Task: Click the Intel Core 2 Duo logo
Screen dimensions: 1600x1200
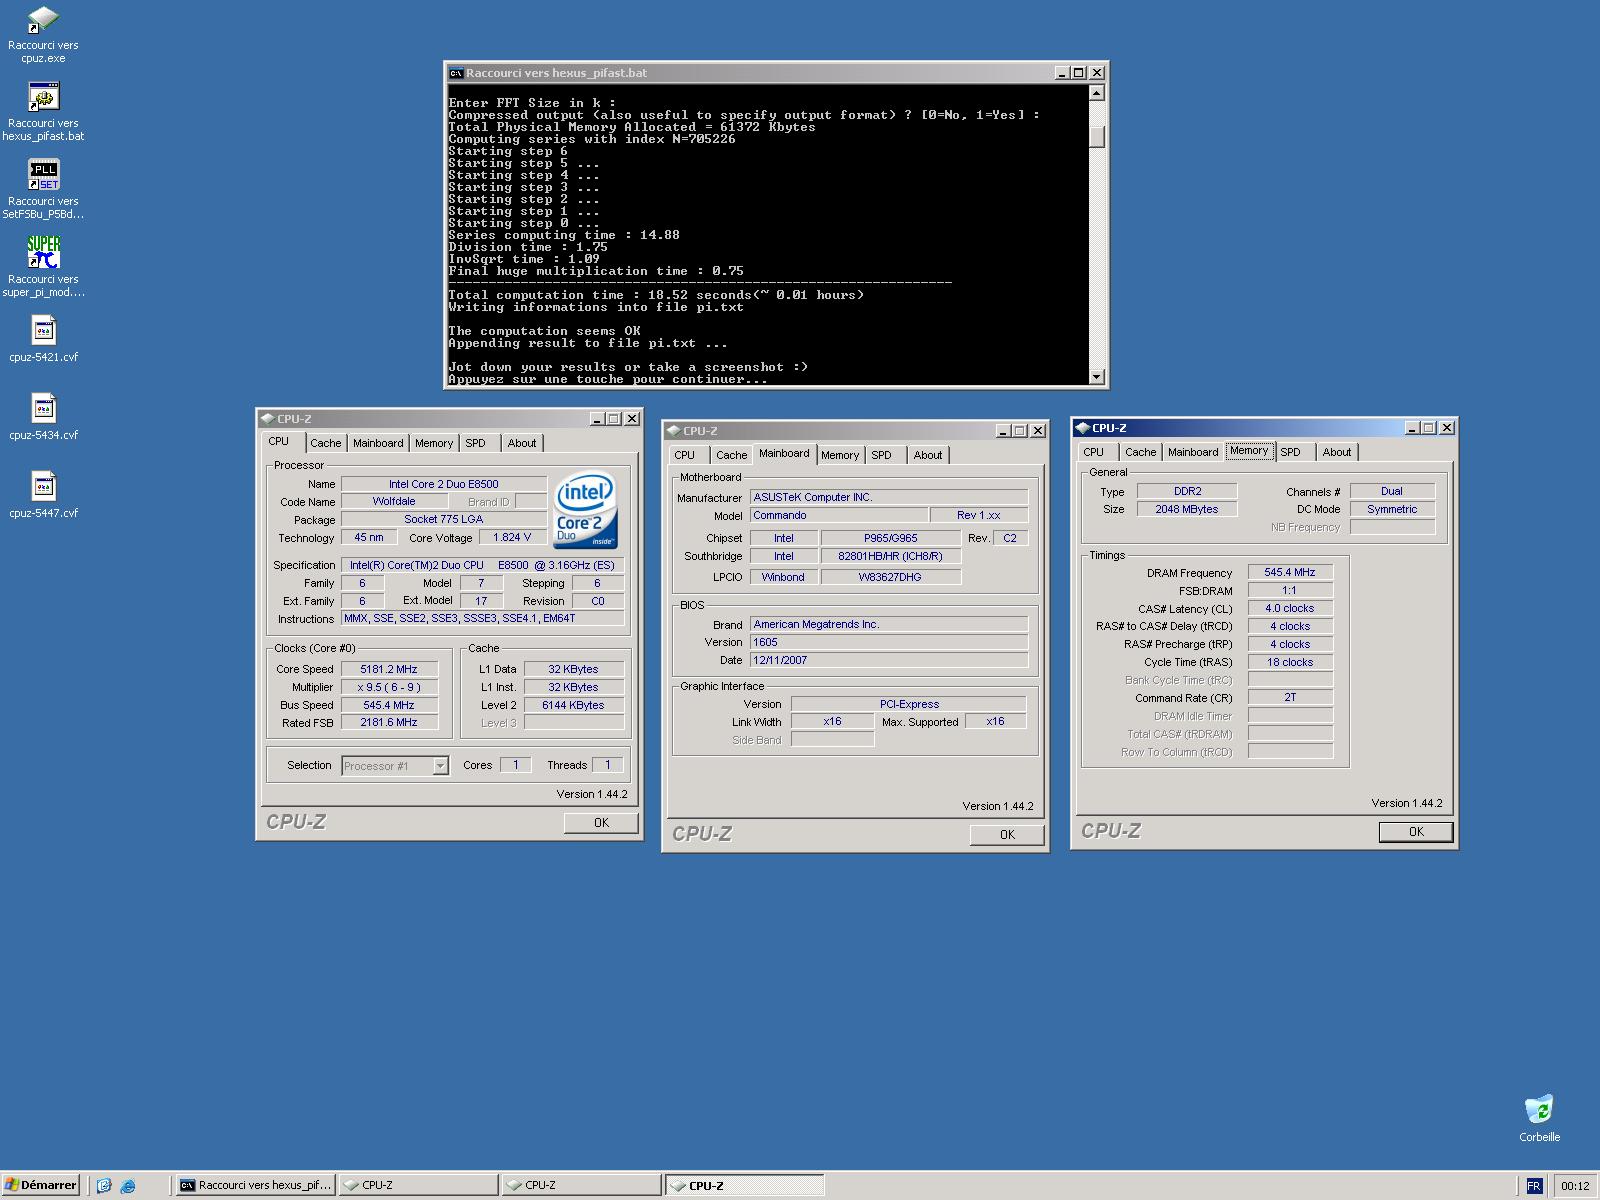Action: tap(585, 509)
